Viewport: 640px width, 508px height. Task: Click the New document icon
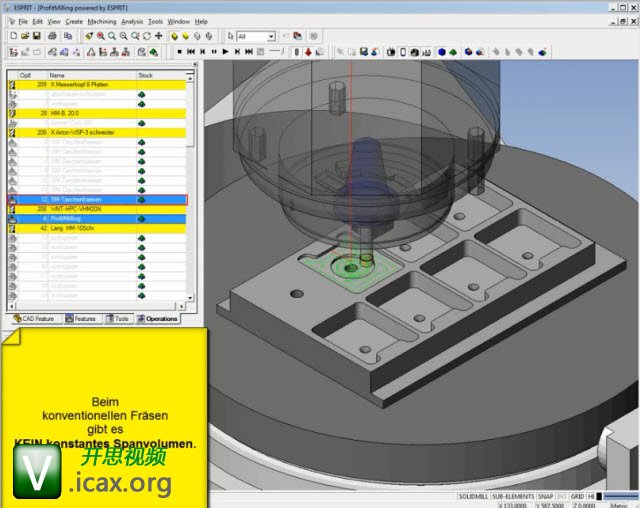tap(11, 36)
